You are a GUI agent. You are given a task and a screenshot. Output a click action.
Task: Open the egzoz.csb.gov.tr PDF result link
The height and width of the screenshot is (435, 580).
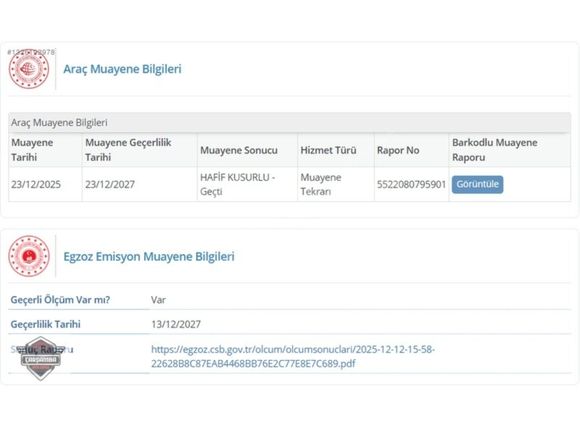(x=293, y=356)
